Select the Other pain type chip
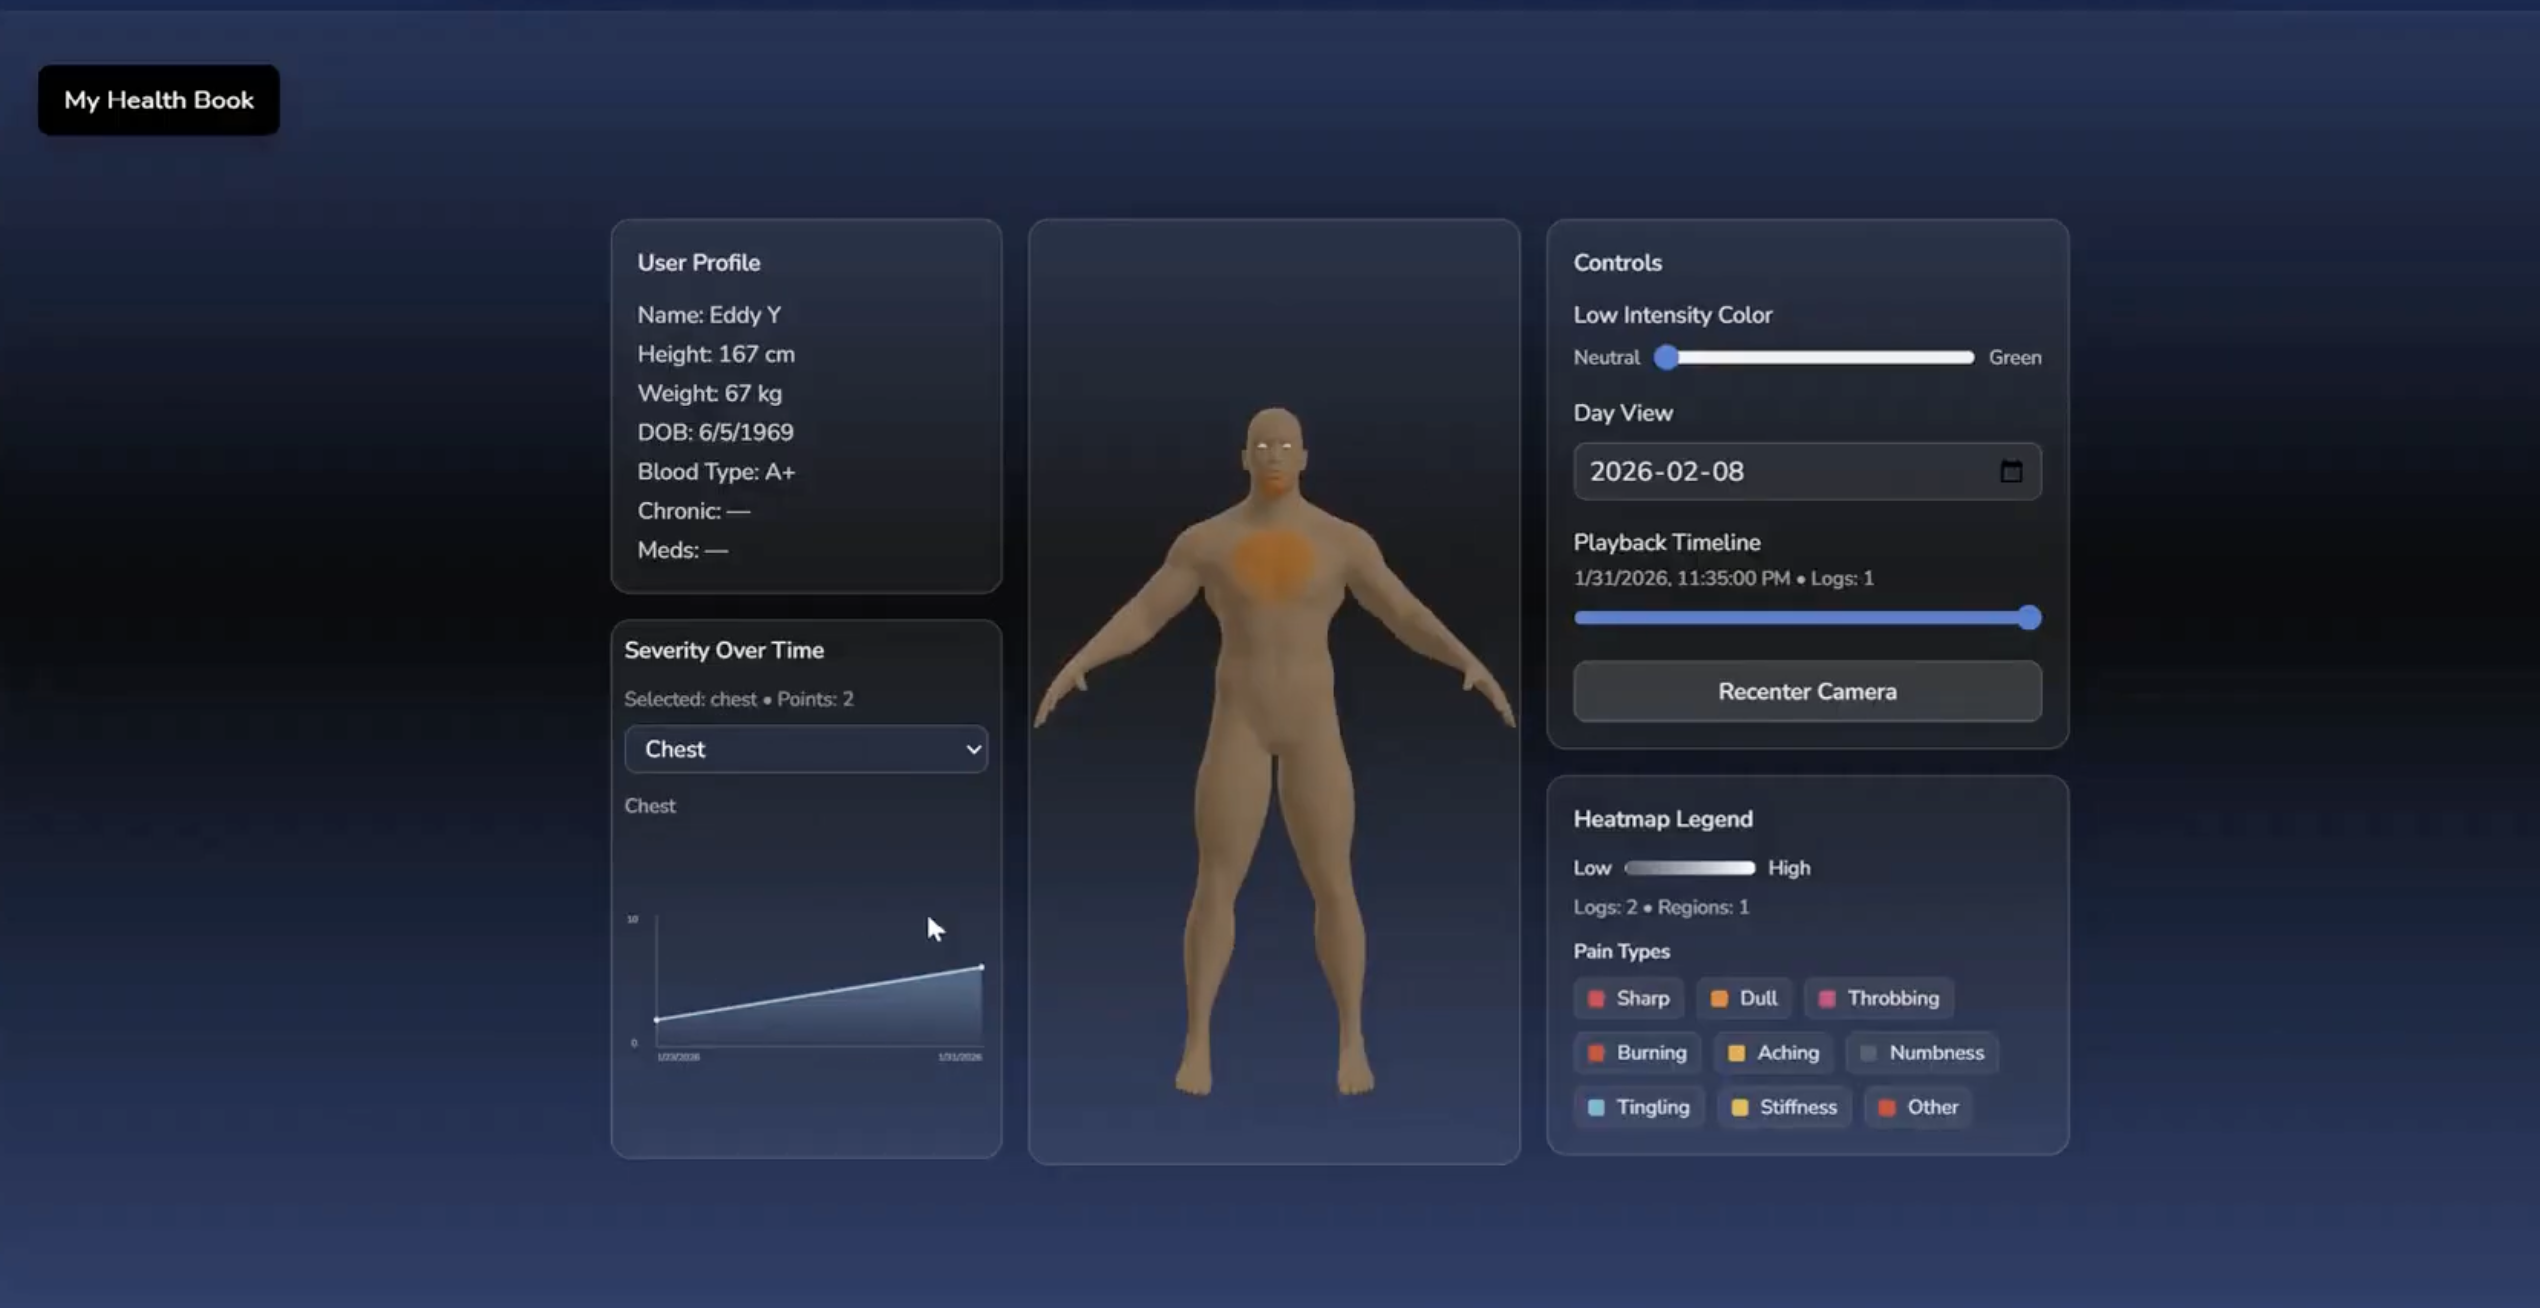 pyautogui.click(x=1918, y=1107)
